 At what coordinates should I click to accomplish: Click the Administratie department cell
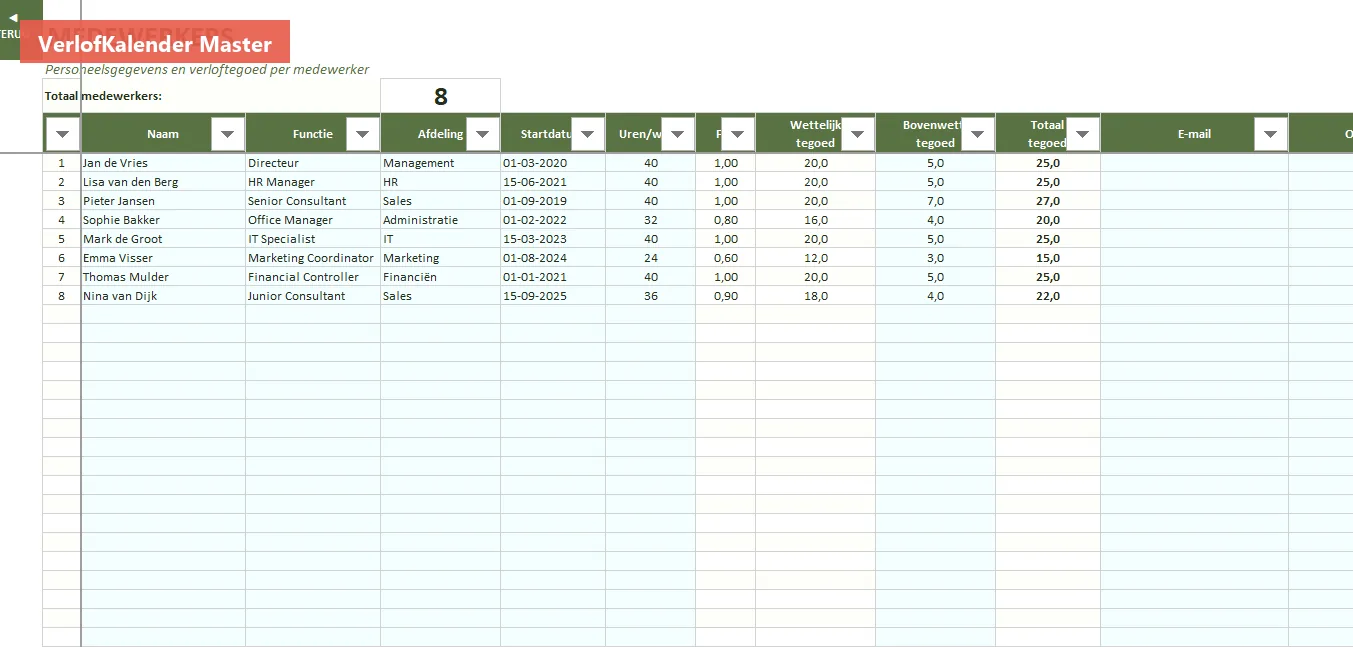click(441, 220)
